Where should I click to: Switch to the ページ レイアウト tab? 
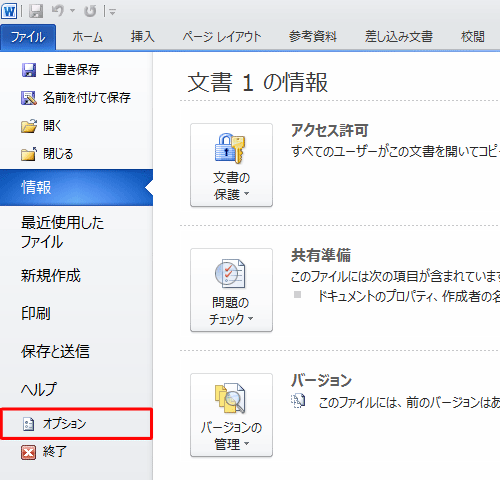click(222, 37)
